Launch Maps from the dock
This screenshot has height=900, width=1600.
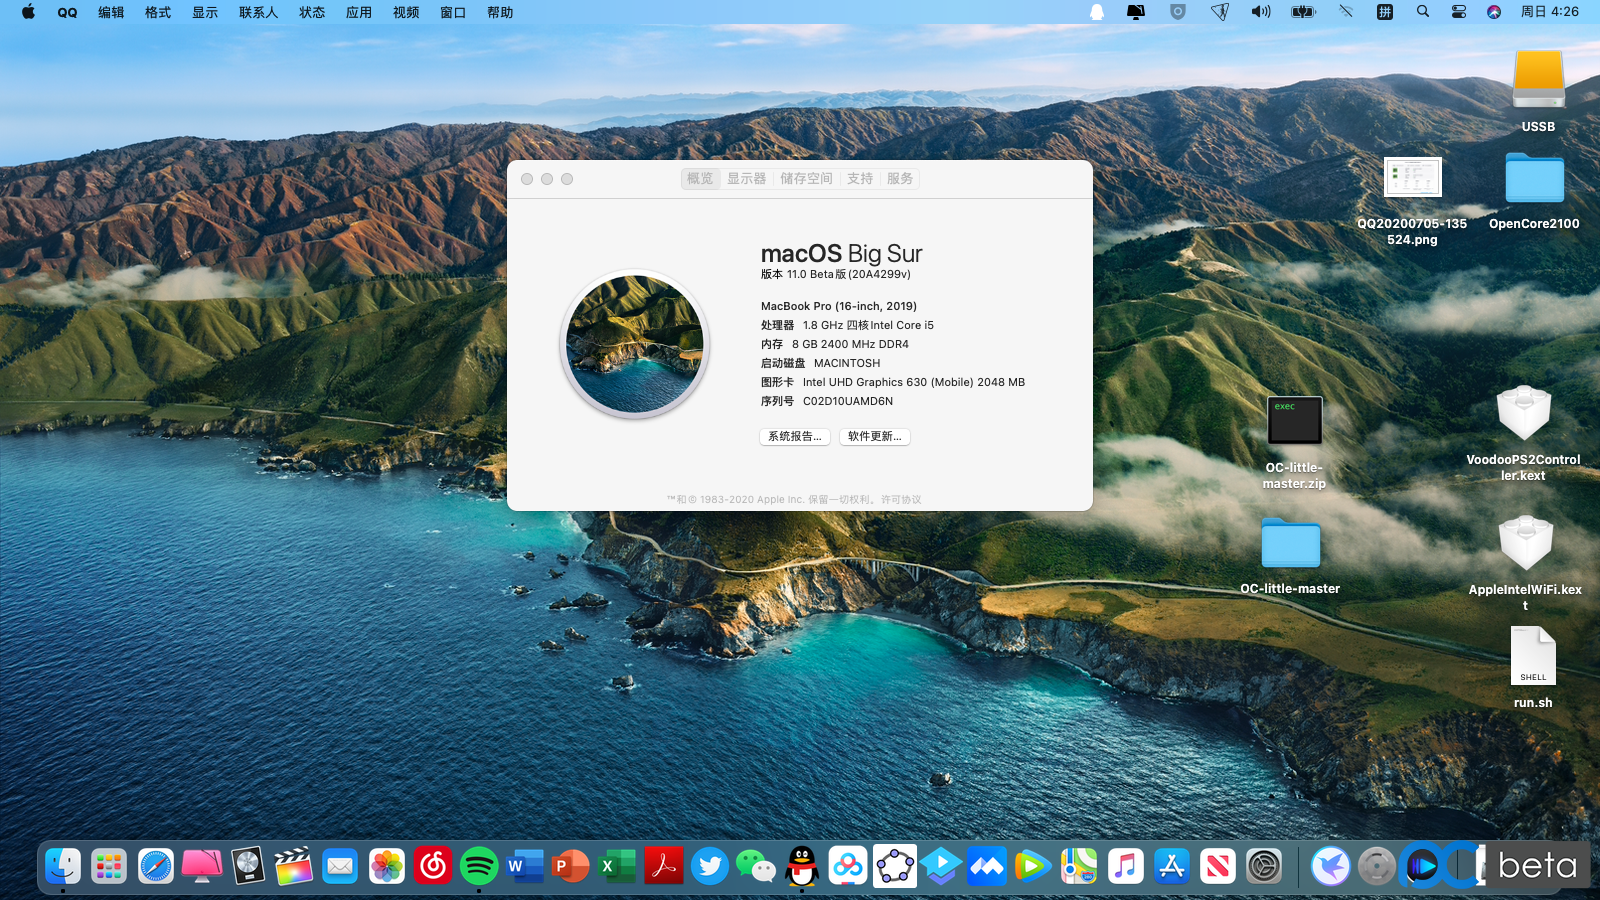coord(1079,866)
